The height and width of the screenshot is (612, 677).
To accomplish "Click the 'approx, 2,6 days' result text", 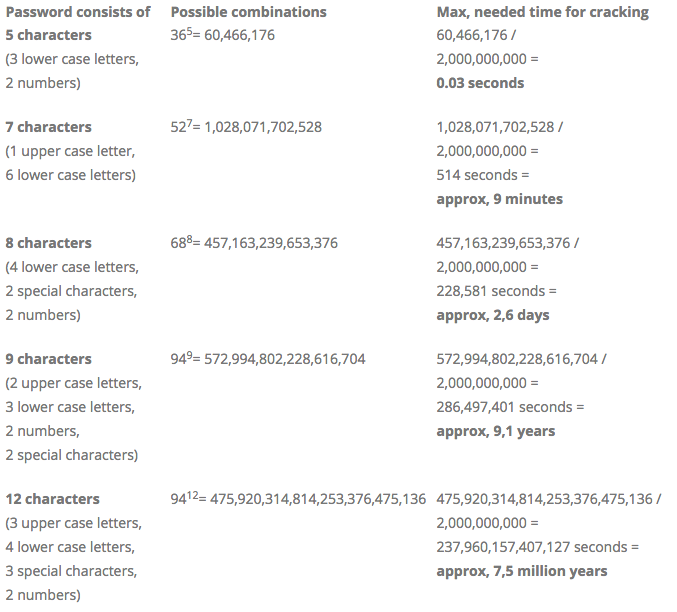I will coord(493,315).
